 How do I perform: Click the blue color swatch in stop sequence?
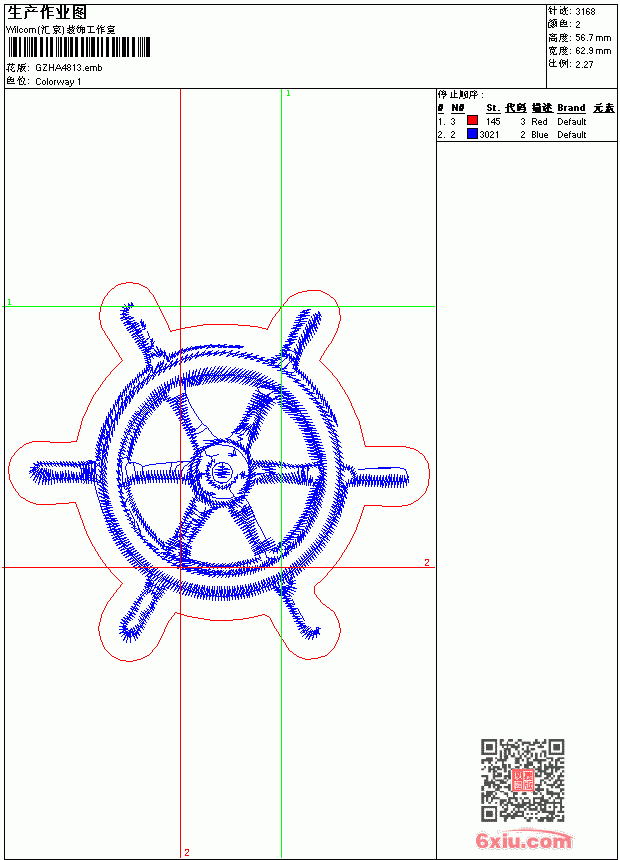472,134
